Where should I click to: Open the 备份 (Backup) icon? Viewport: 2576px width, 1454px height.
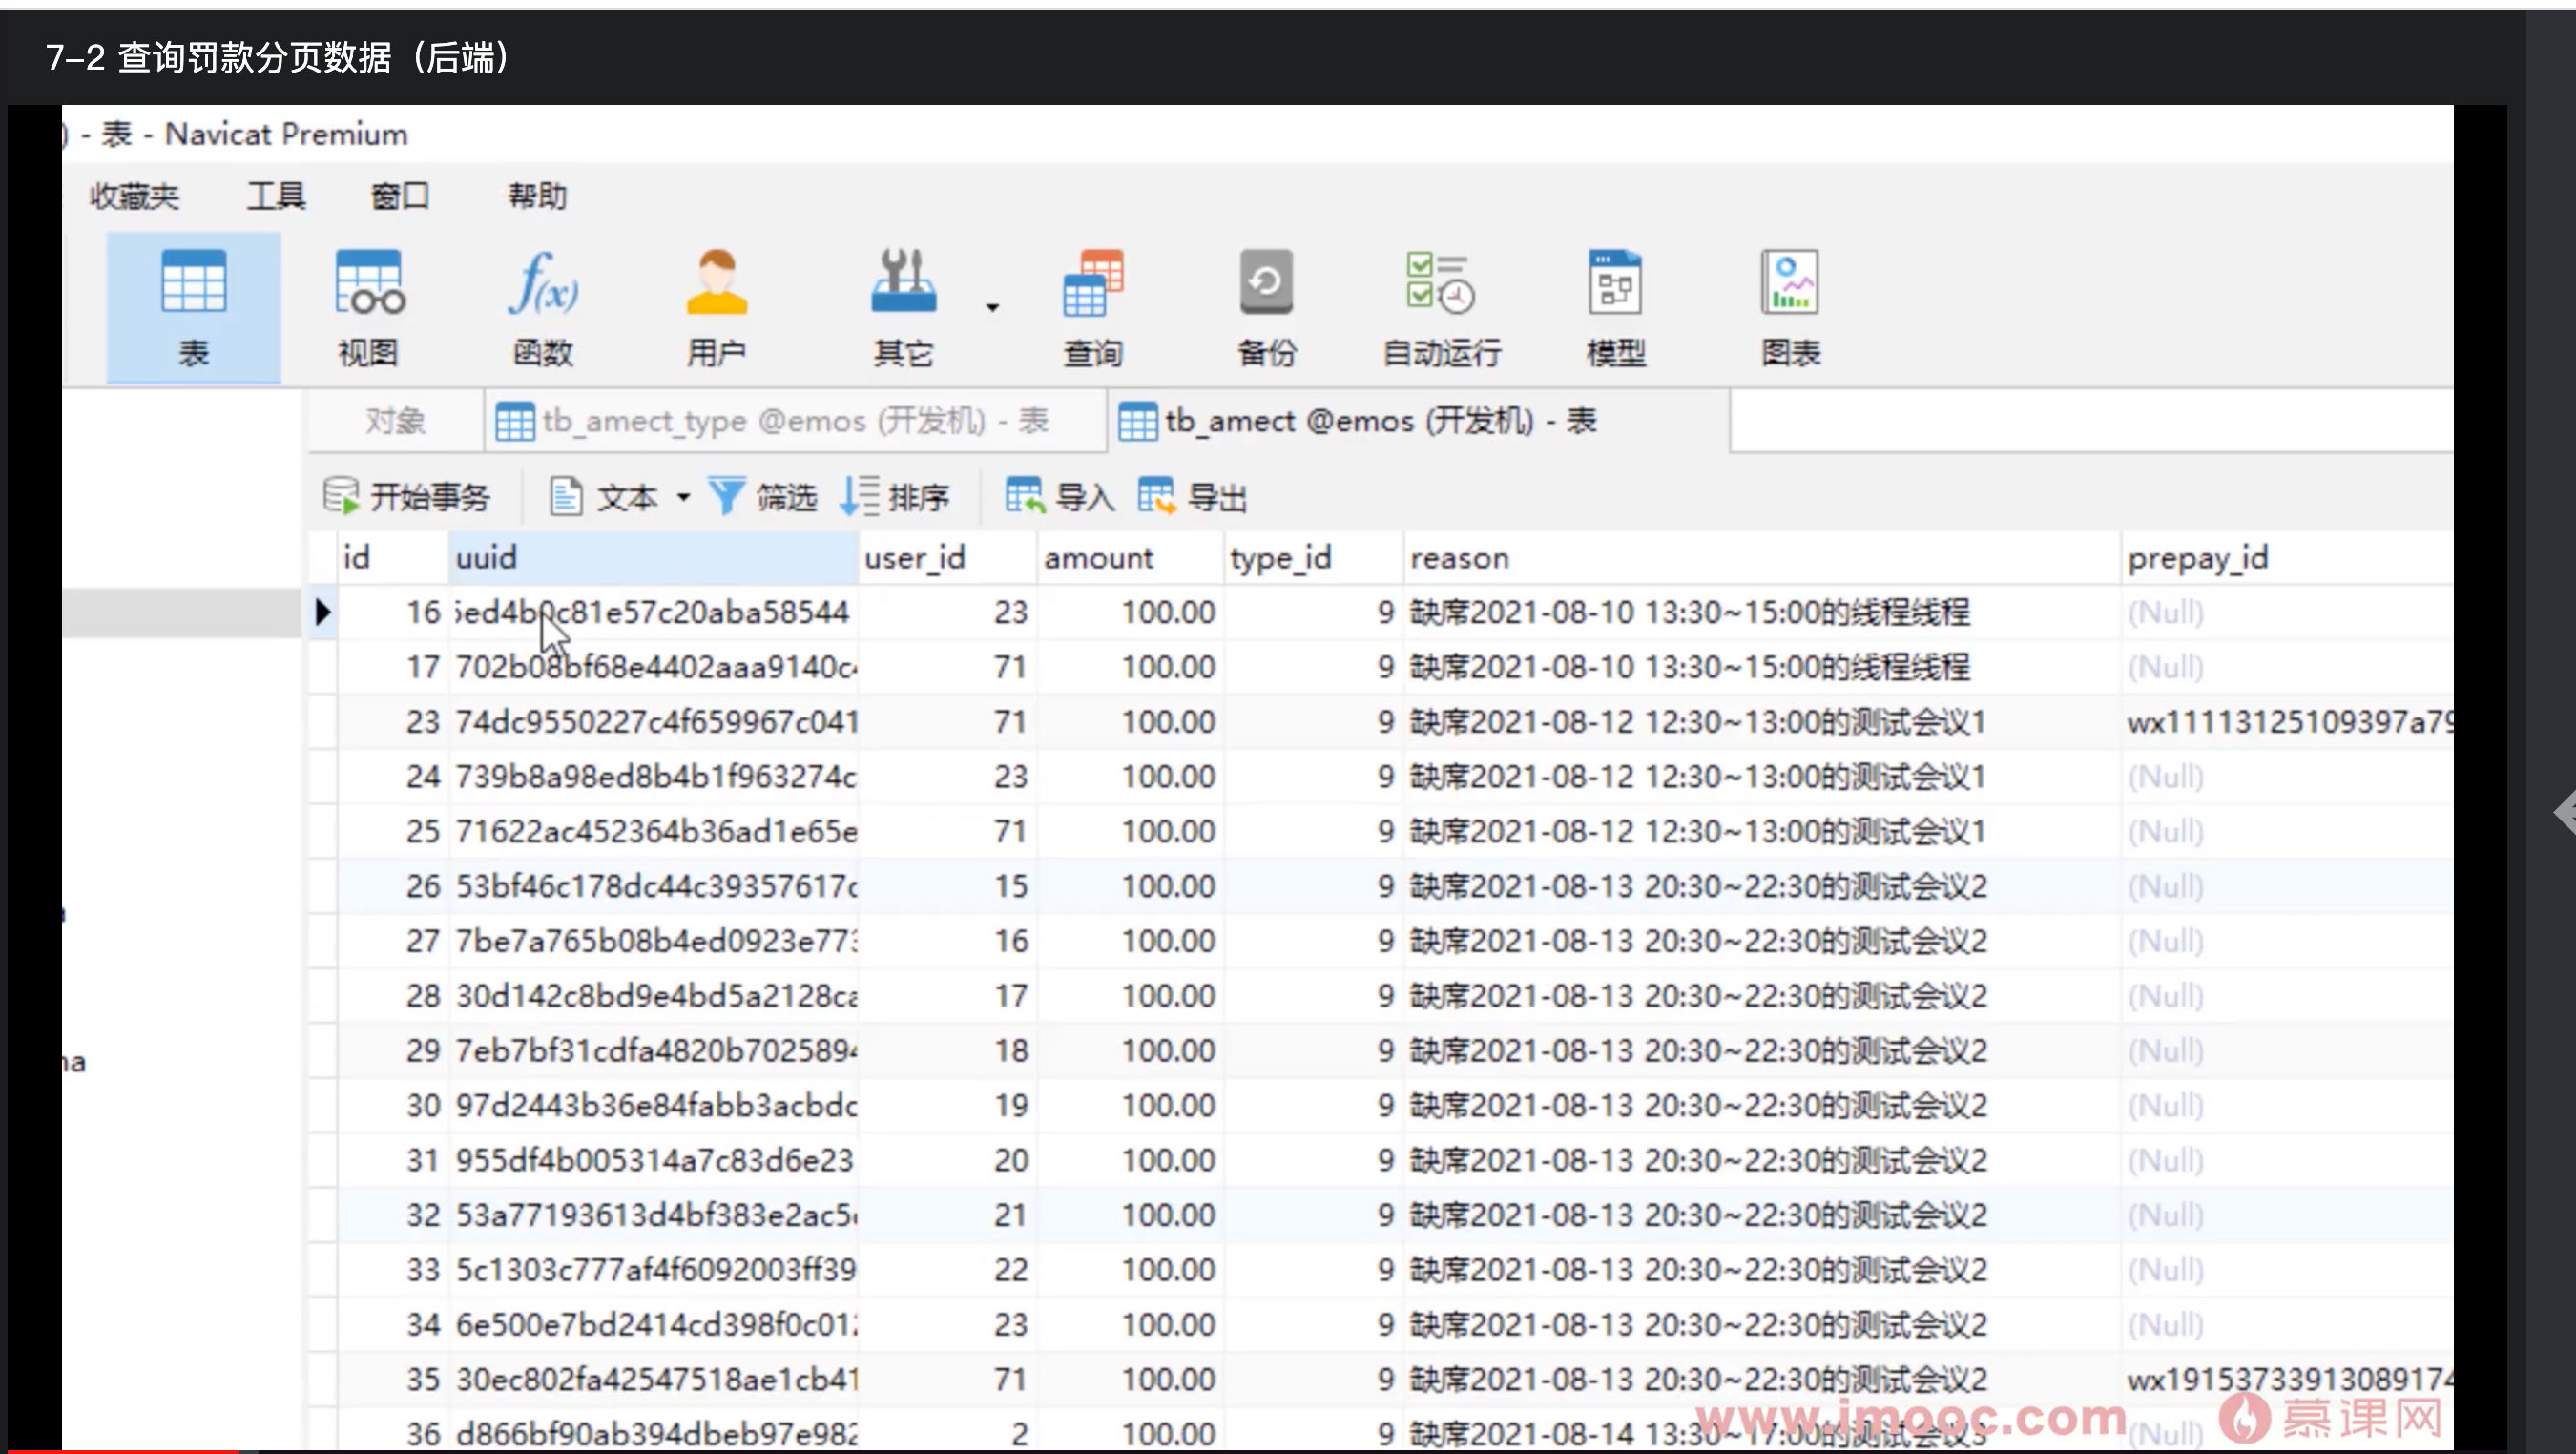pyautogui.click(x=1266, y=305)
